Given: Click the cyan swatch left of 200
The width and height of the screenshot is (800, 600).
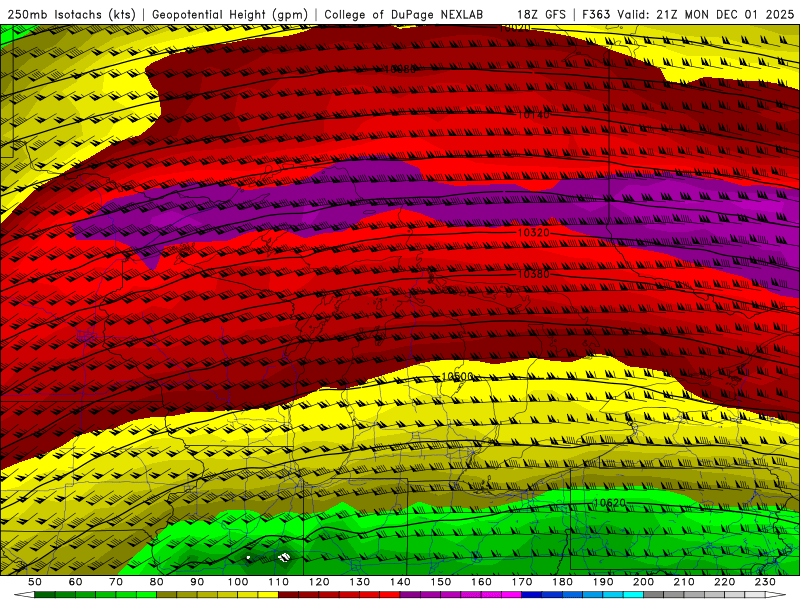Looking at the screenshot, I should [634, 595].
